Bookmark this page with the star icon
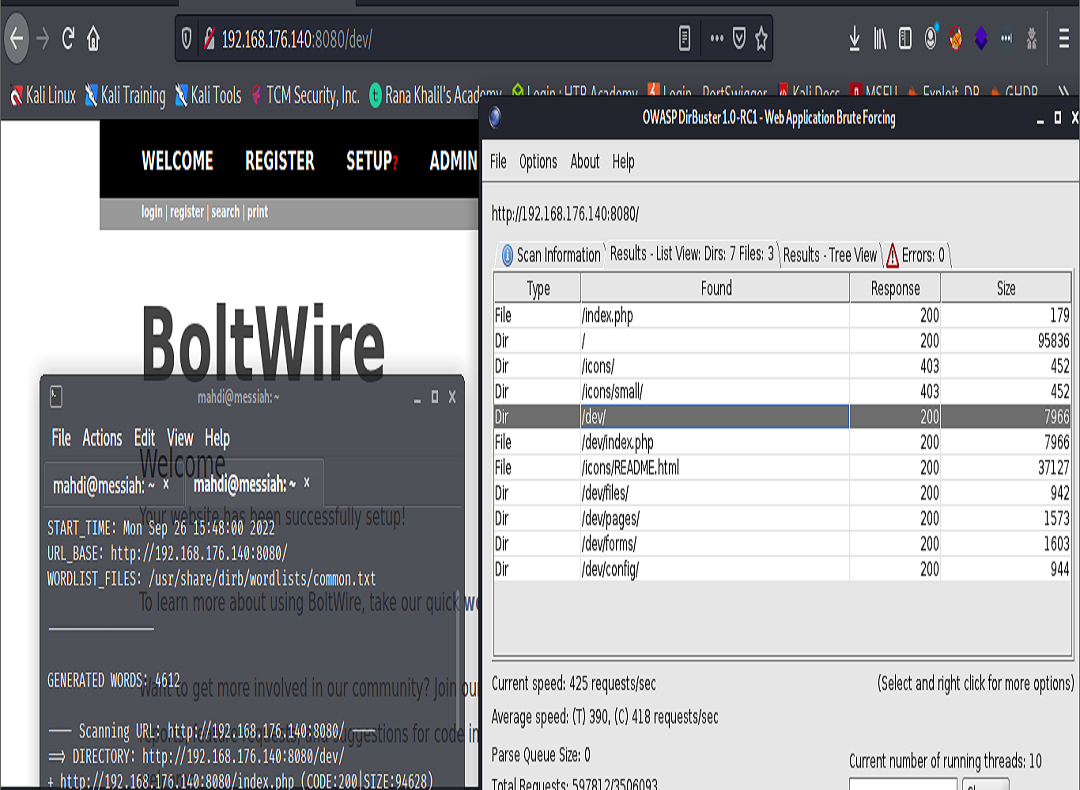 pyautogui.click(x=761, y=39)
